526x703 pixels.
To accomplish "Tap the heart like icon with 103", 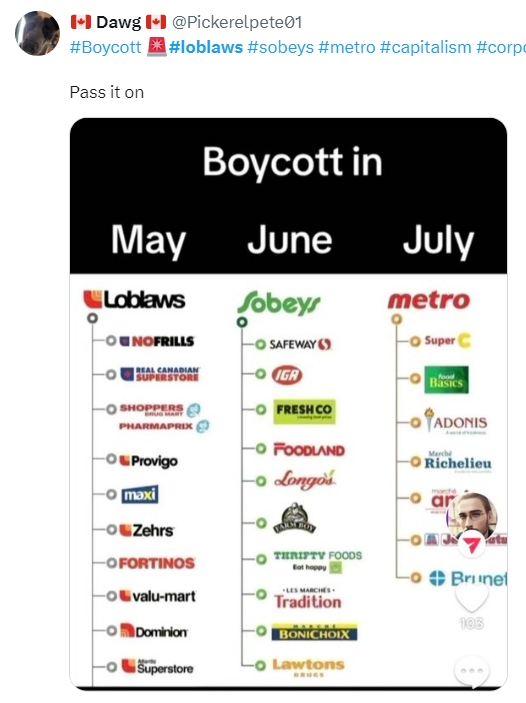I will [x=471, y=597].
